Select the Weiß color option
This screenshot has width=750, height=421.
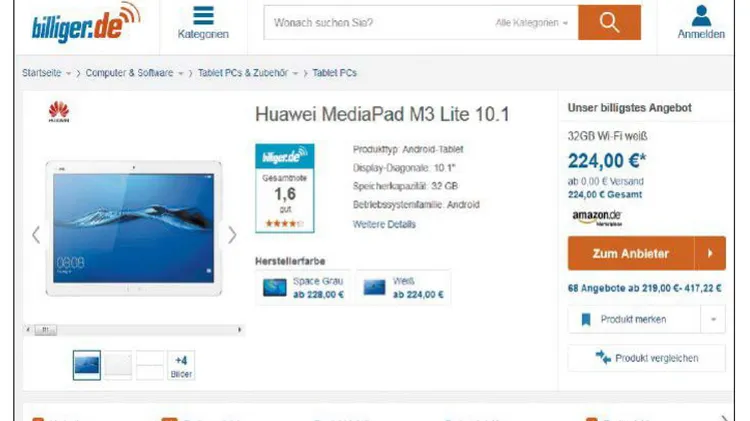[x=403, y=288]
